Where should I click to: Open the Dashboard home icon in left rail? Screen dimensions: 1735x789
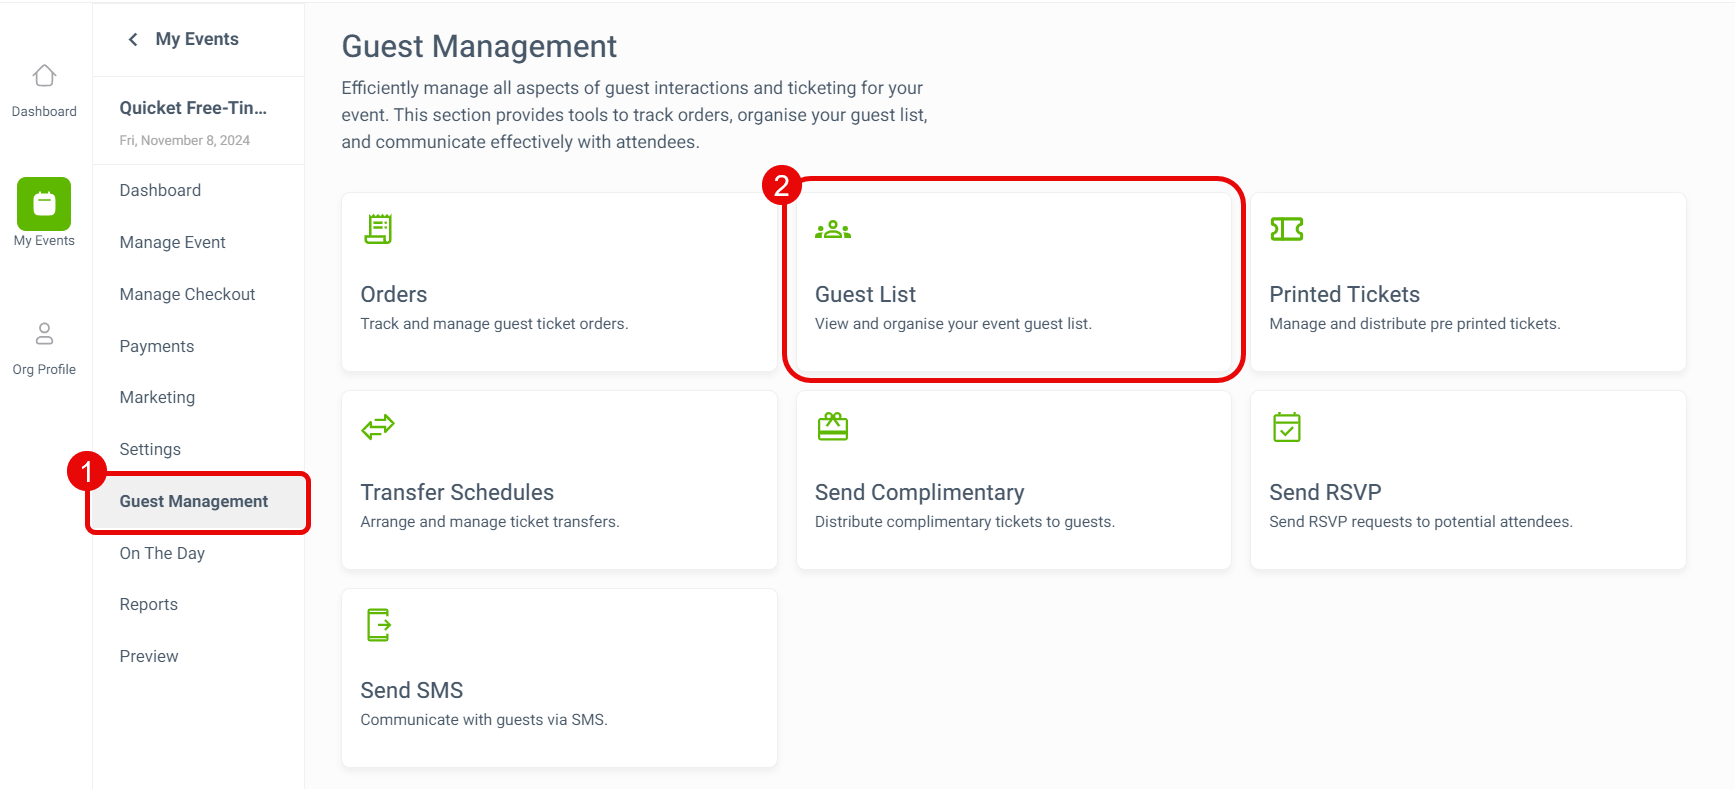click(x=44, y=76)
